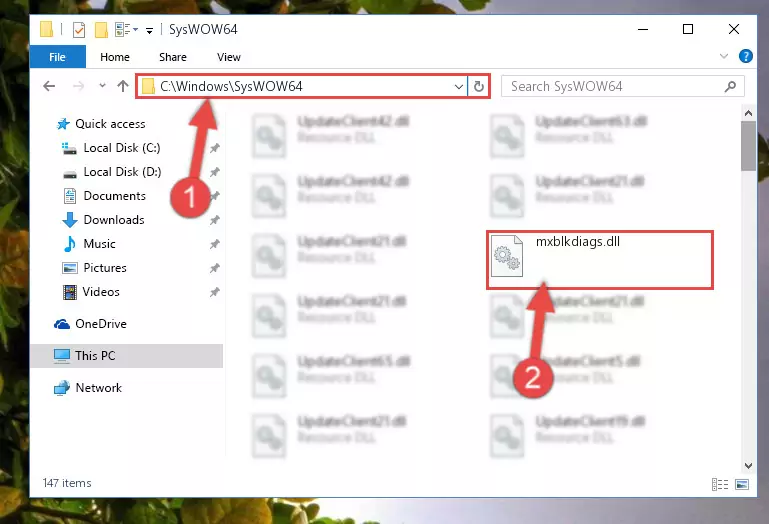
Task: Switch to the Share ribbon tab
Action: coord(173,57)
